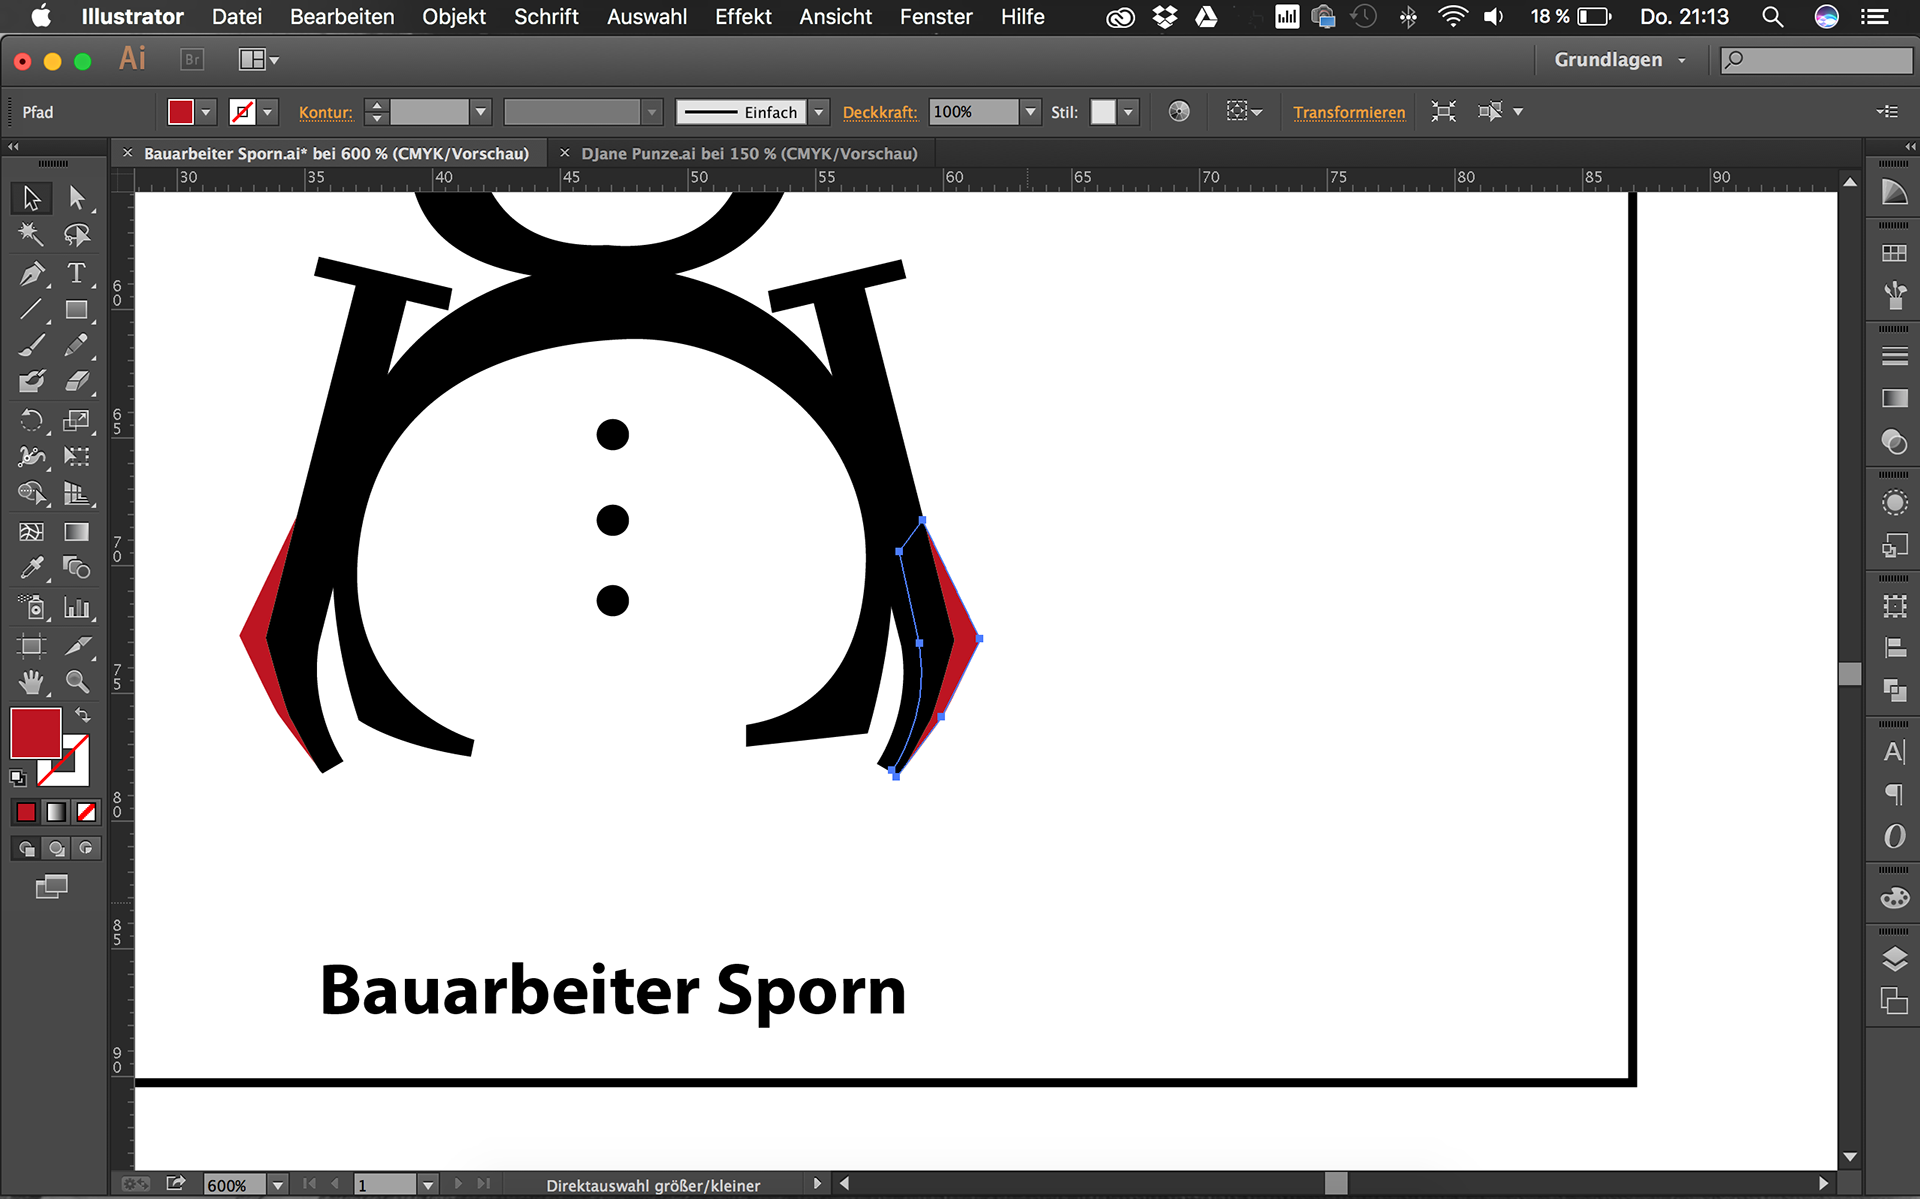The height and width of the screenshot is (1199, 1920).
Task: Enable Draw Behind mode
Action: pos(57,848)
